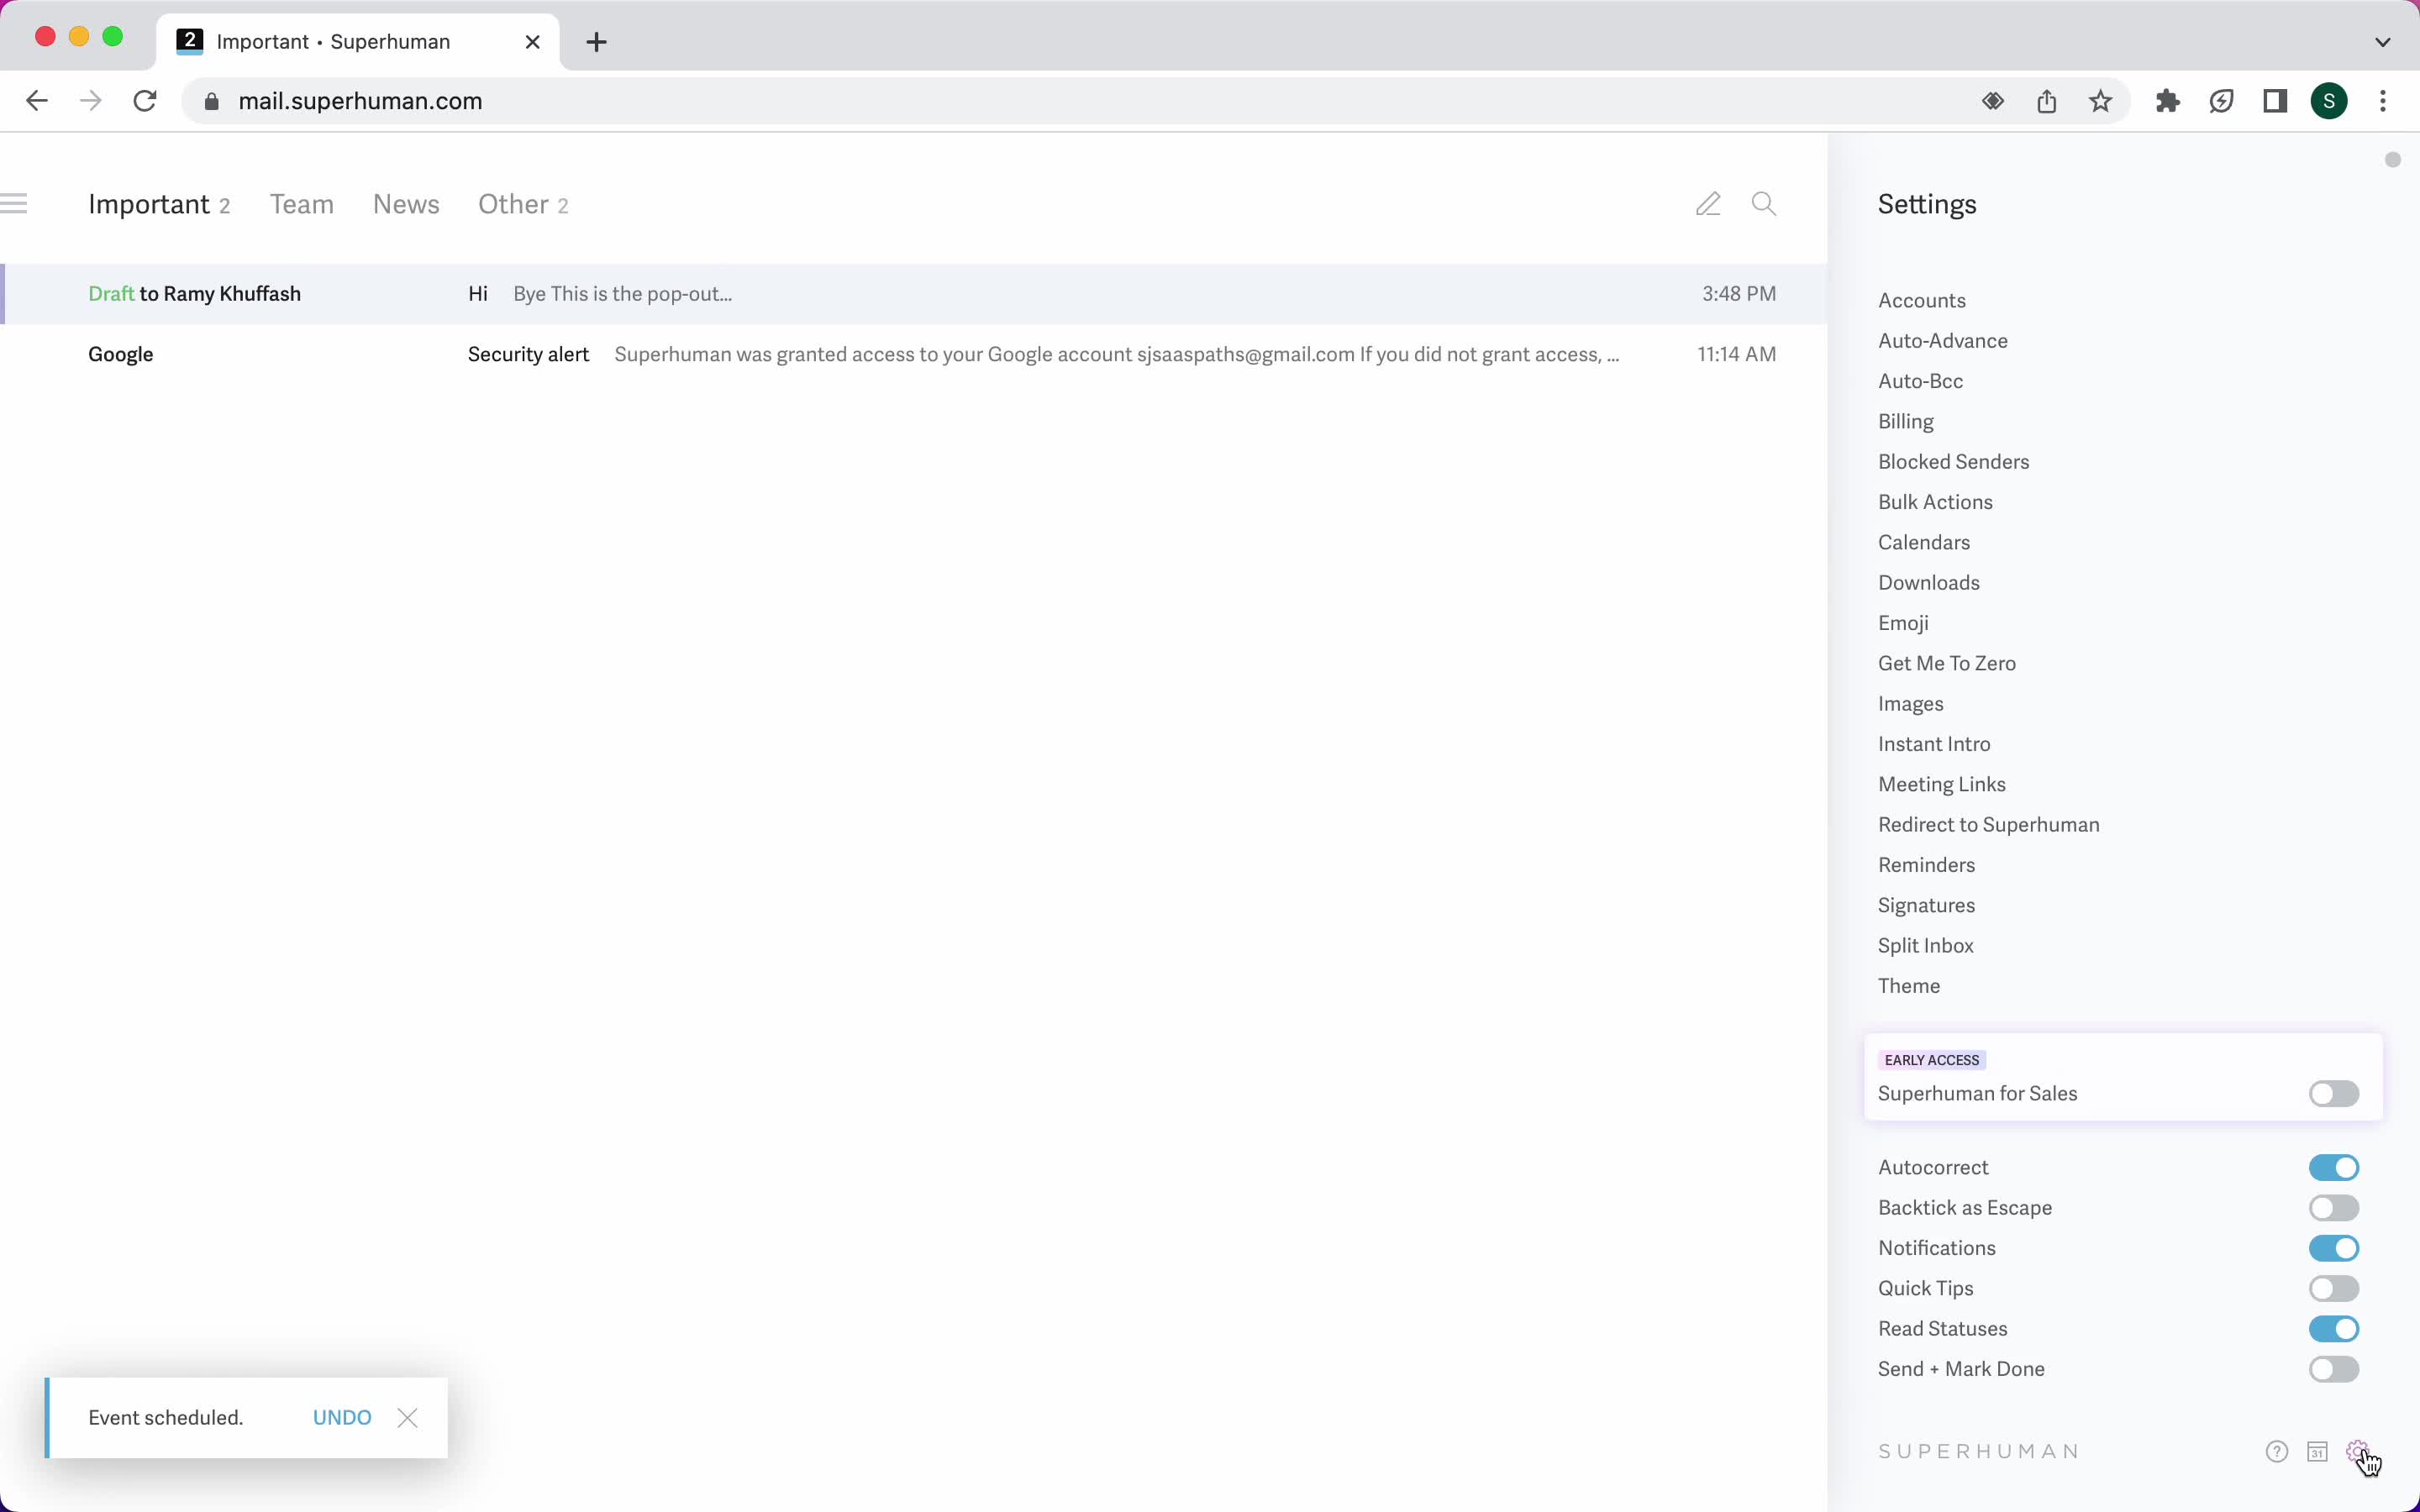The width and height of the screenshot is (2420, 1512).
Task: Switch to the Other split tab
Action: point(523,204)
